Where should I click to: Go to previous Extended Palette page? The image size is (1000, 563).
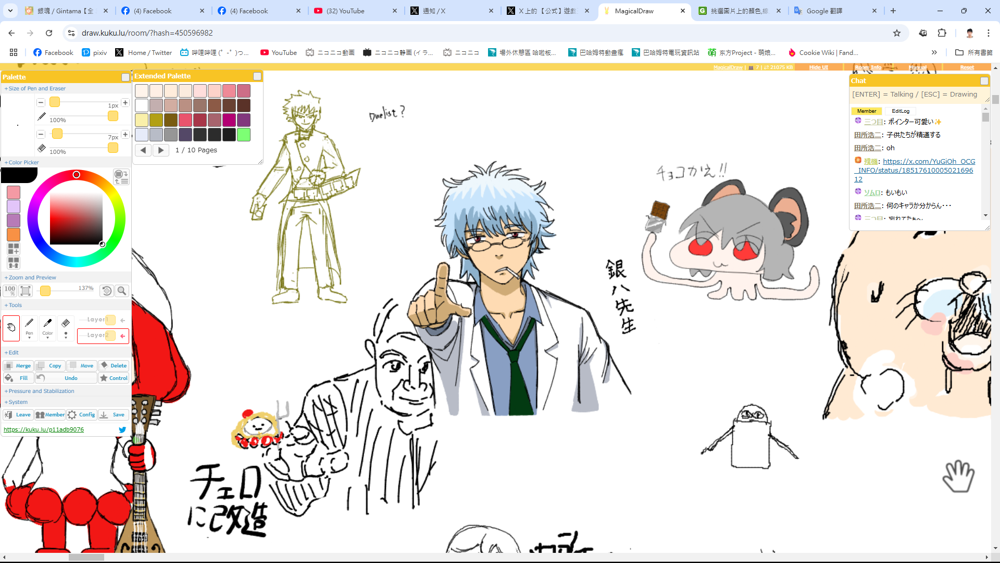click(x=143, y=150)
